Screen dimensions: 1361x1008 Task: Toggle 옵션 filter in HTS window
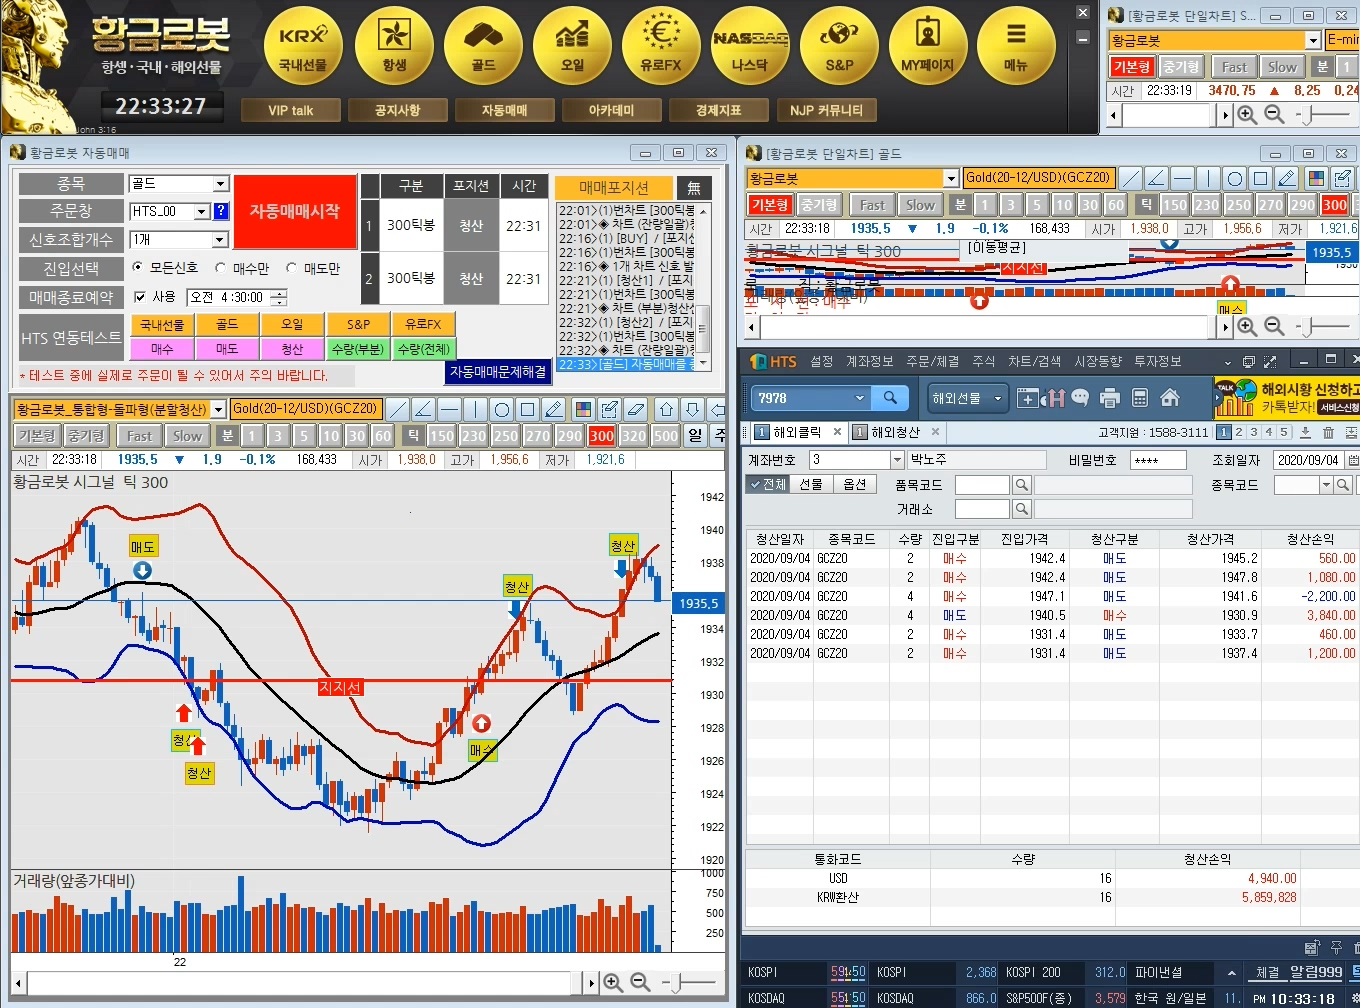click(x=854, y=484)
